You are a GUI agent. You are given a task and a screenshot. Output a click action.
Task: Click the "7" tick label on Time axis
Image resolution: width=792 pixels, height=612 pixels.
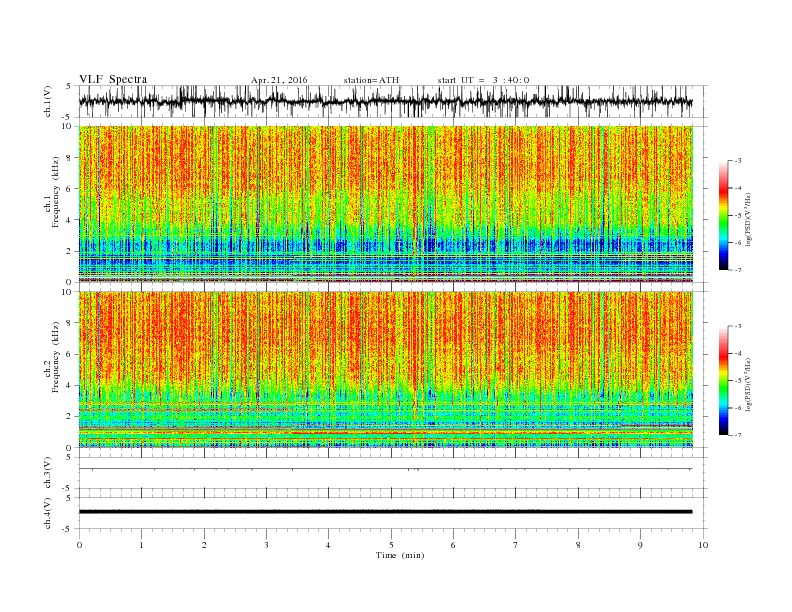(x=515, y=545)
